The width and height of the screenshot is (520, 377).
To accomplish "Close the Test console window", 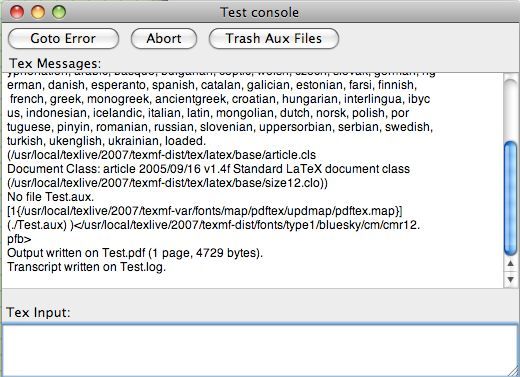I will [x=17, y=12].
